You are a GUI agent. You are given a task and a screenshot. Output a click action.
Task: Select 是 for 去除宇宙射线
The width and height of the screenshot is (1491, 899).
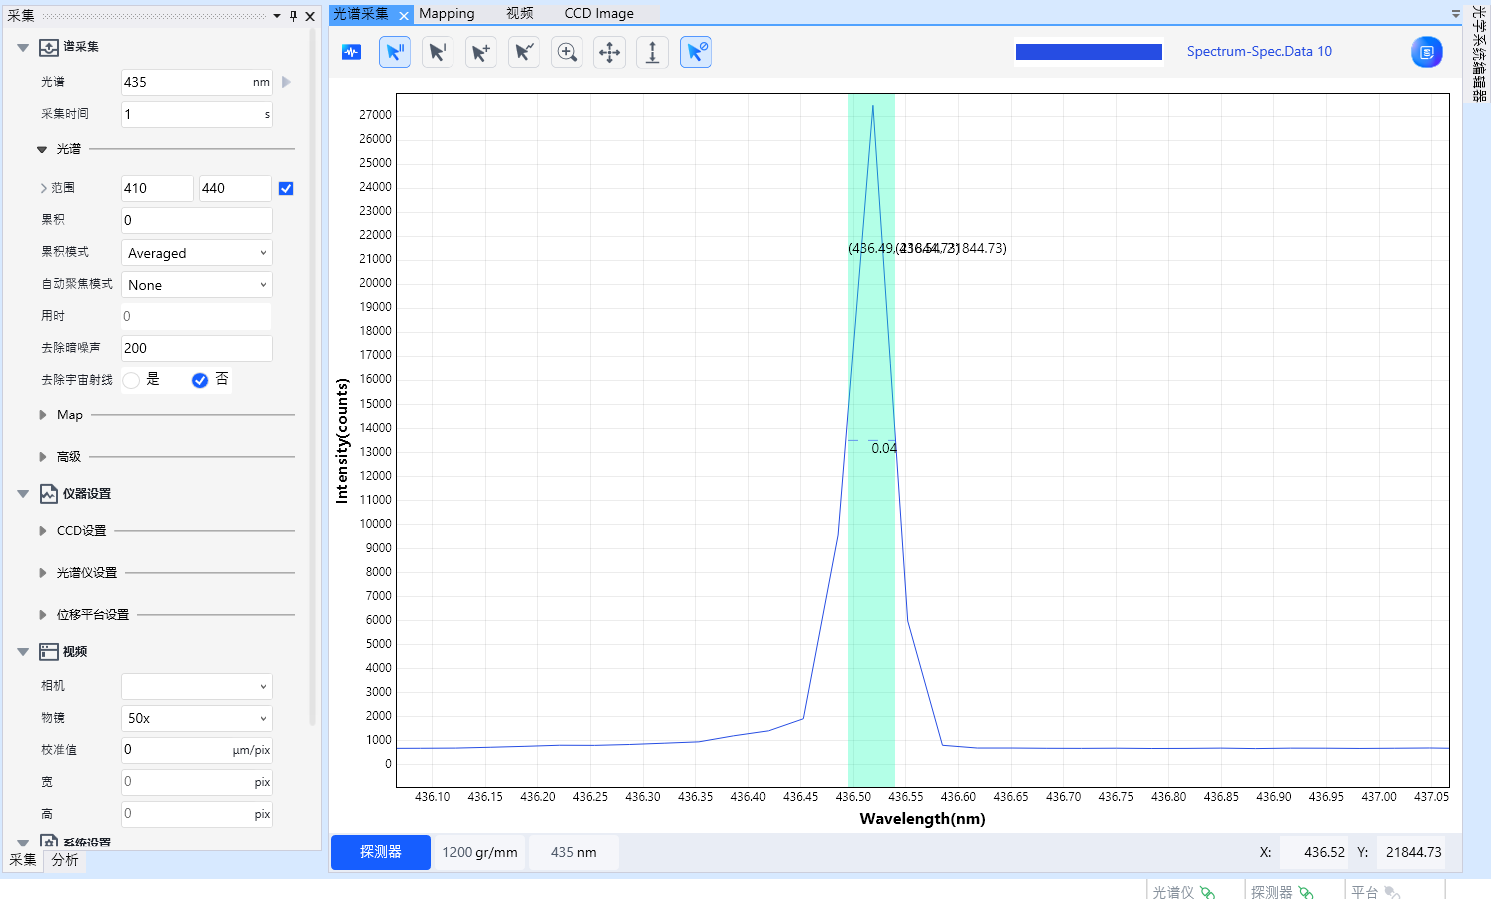[x=132, y=380]
